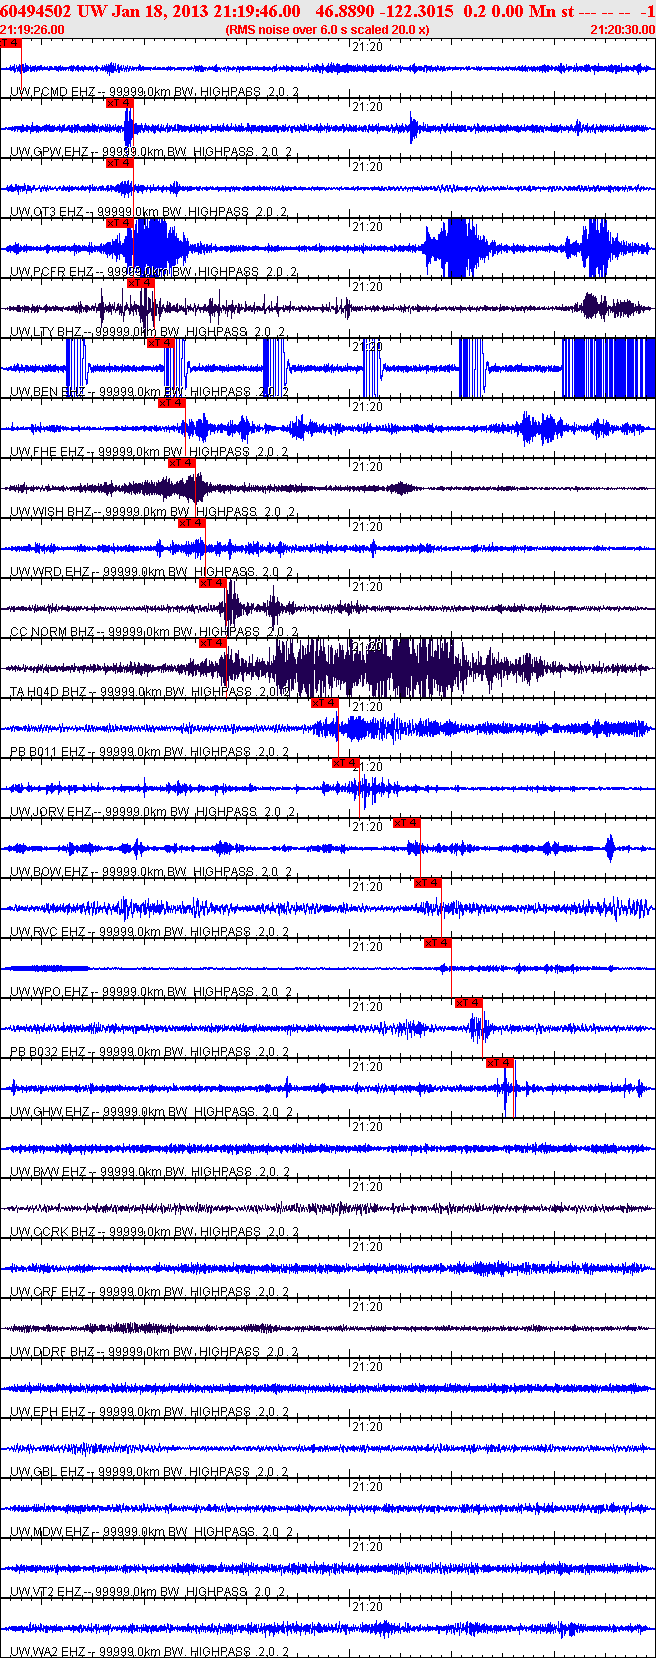
Task: Select the red pick marker on UW.FHE trace
Action: [x=172, y=403]
